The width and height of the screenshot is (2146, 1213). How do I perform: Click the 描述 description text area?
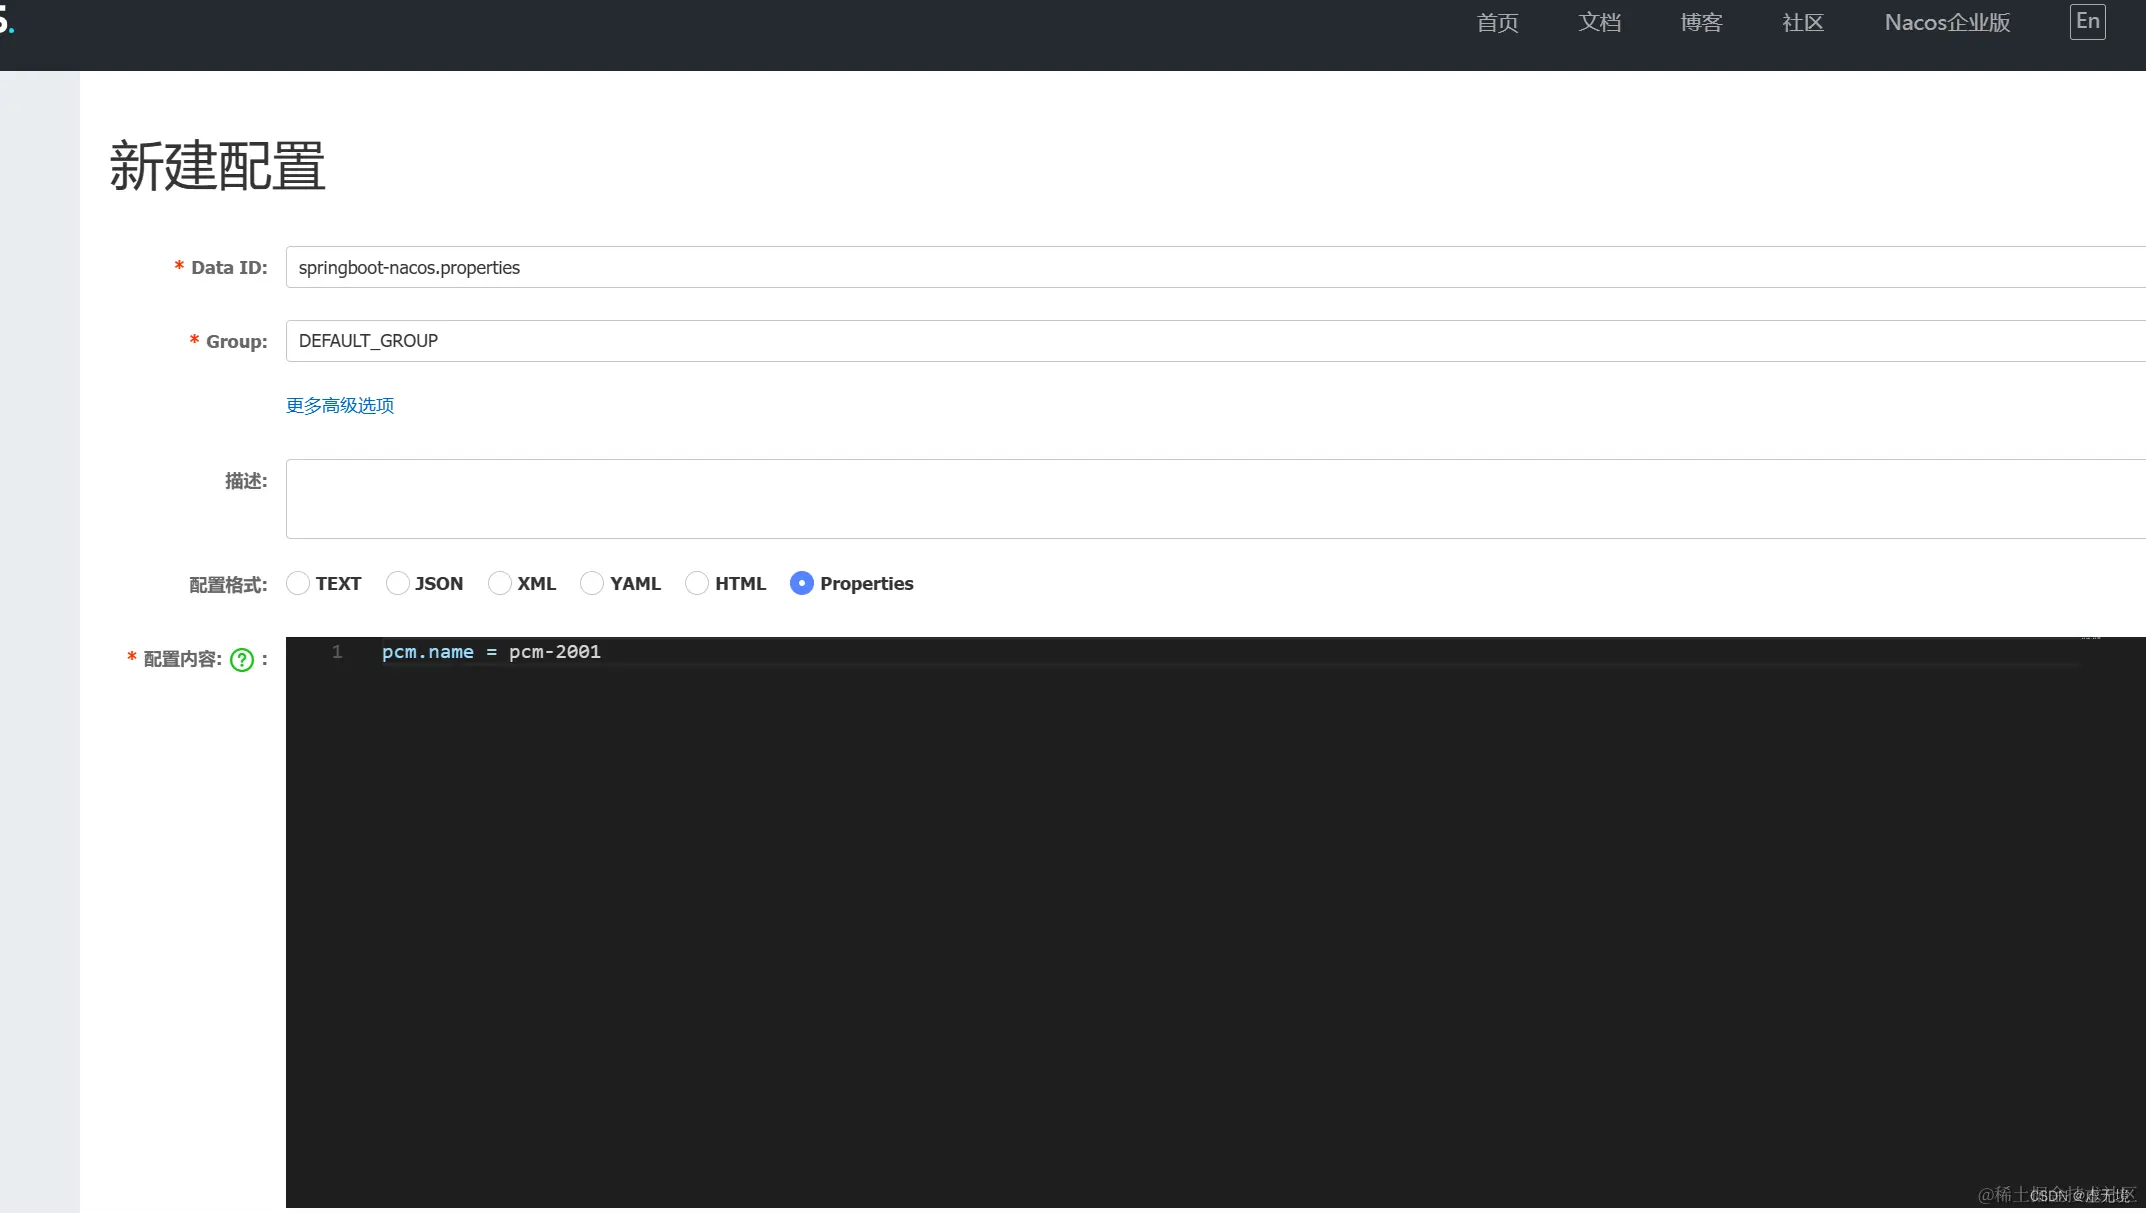[x=1215, y=499]
